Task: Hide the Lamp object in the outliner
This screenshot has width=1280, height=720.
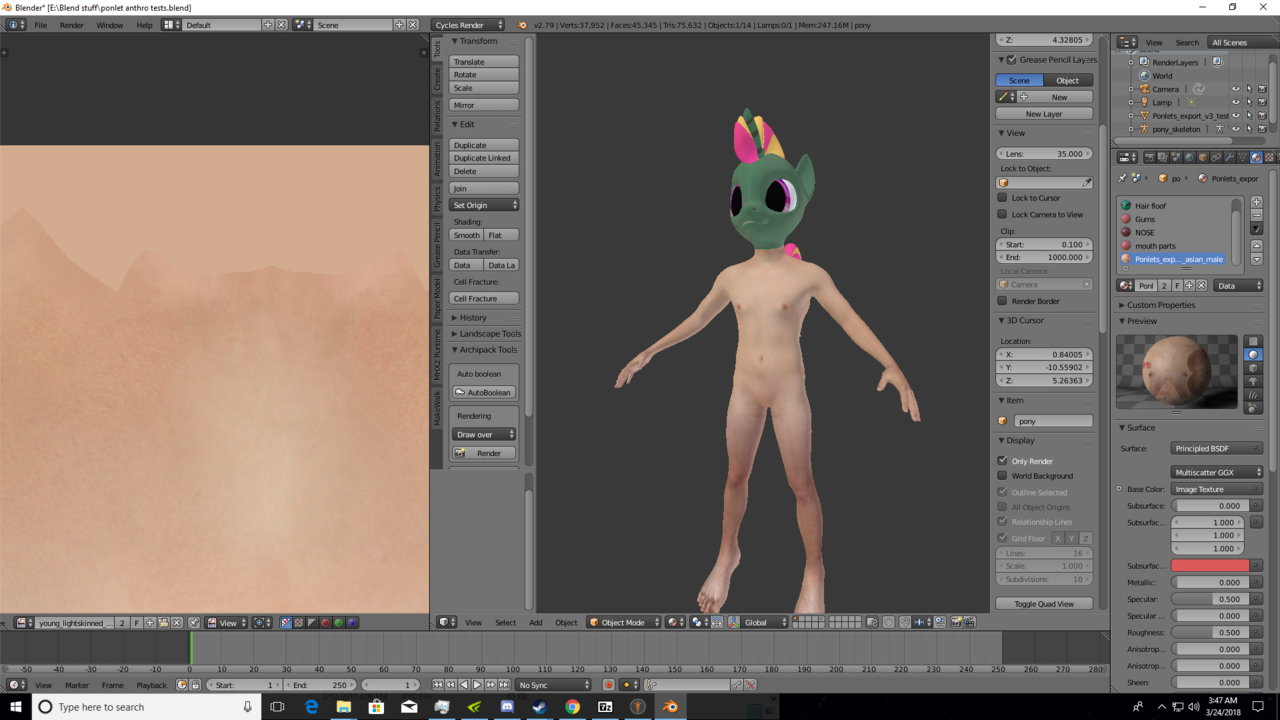Action: 1235,102
